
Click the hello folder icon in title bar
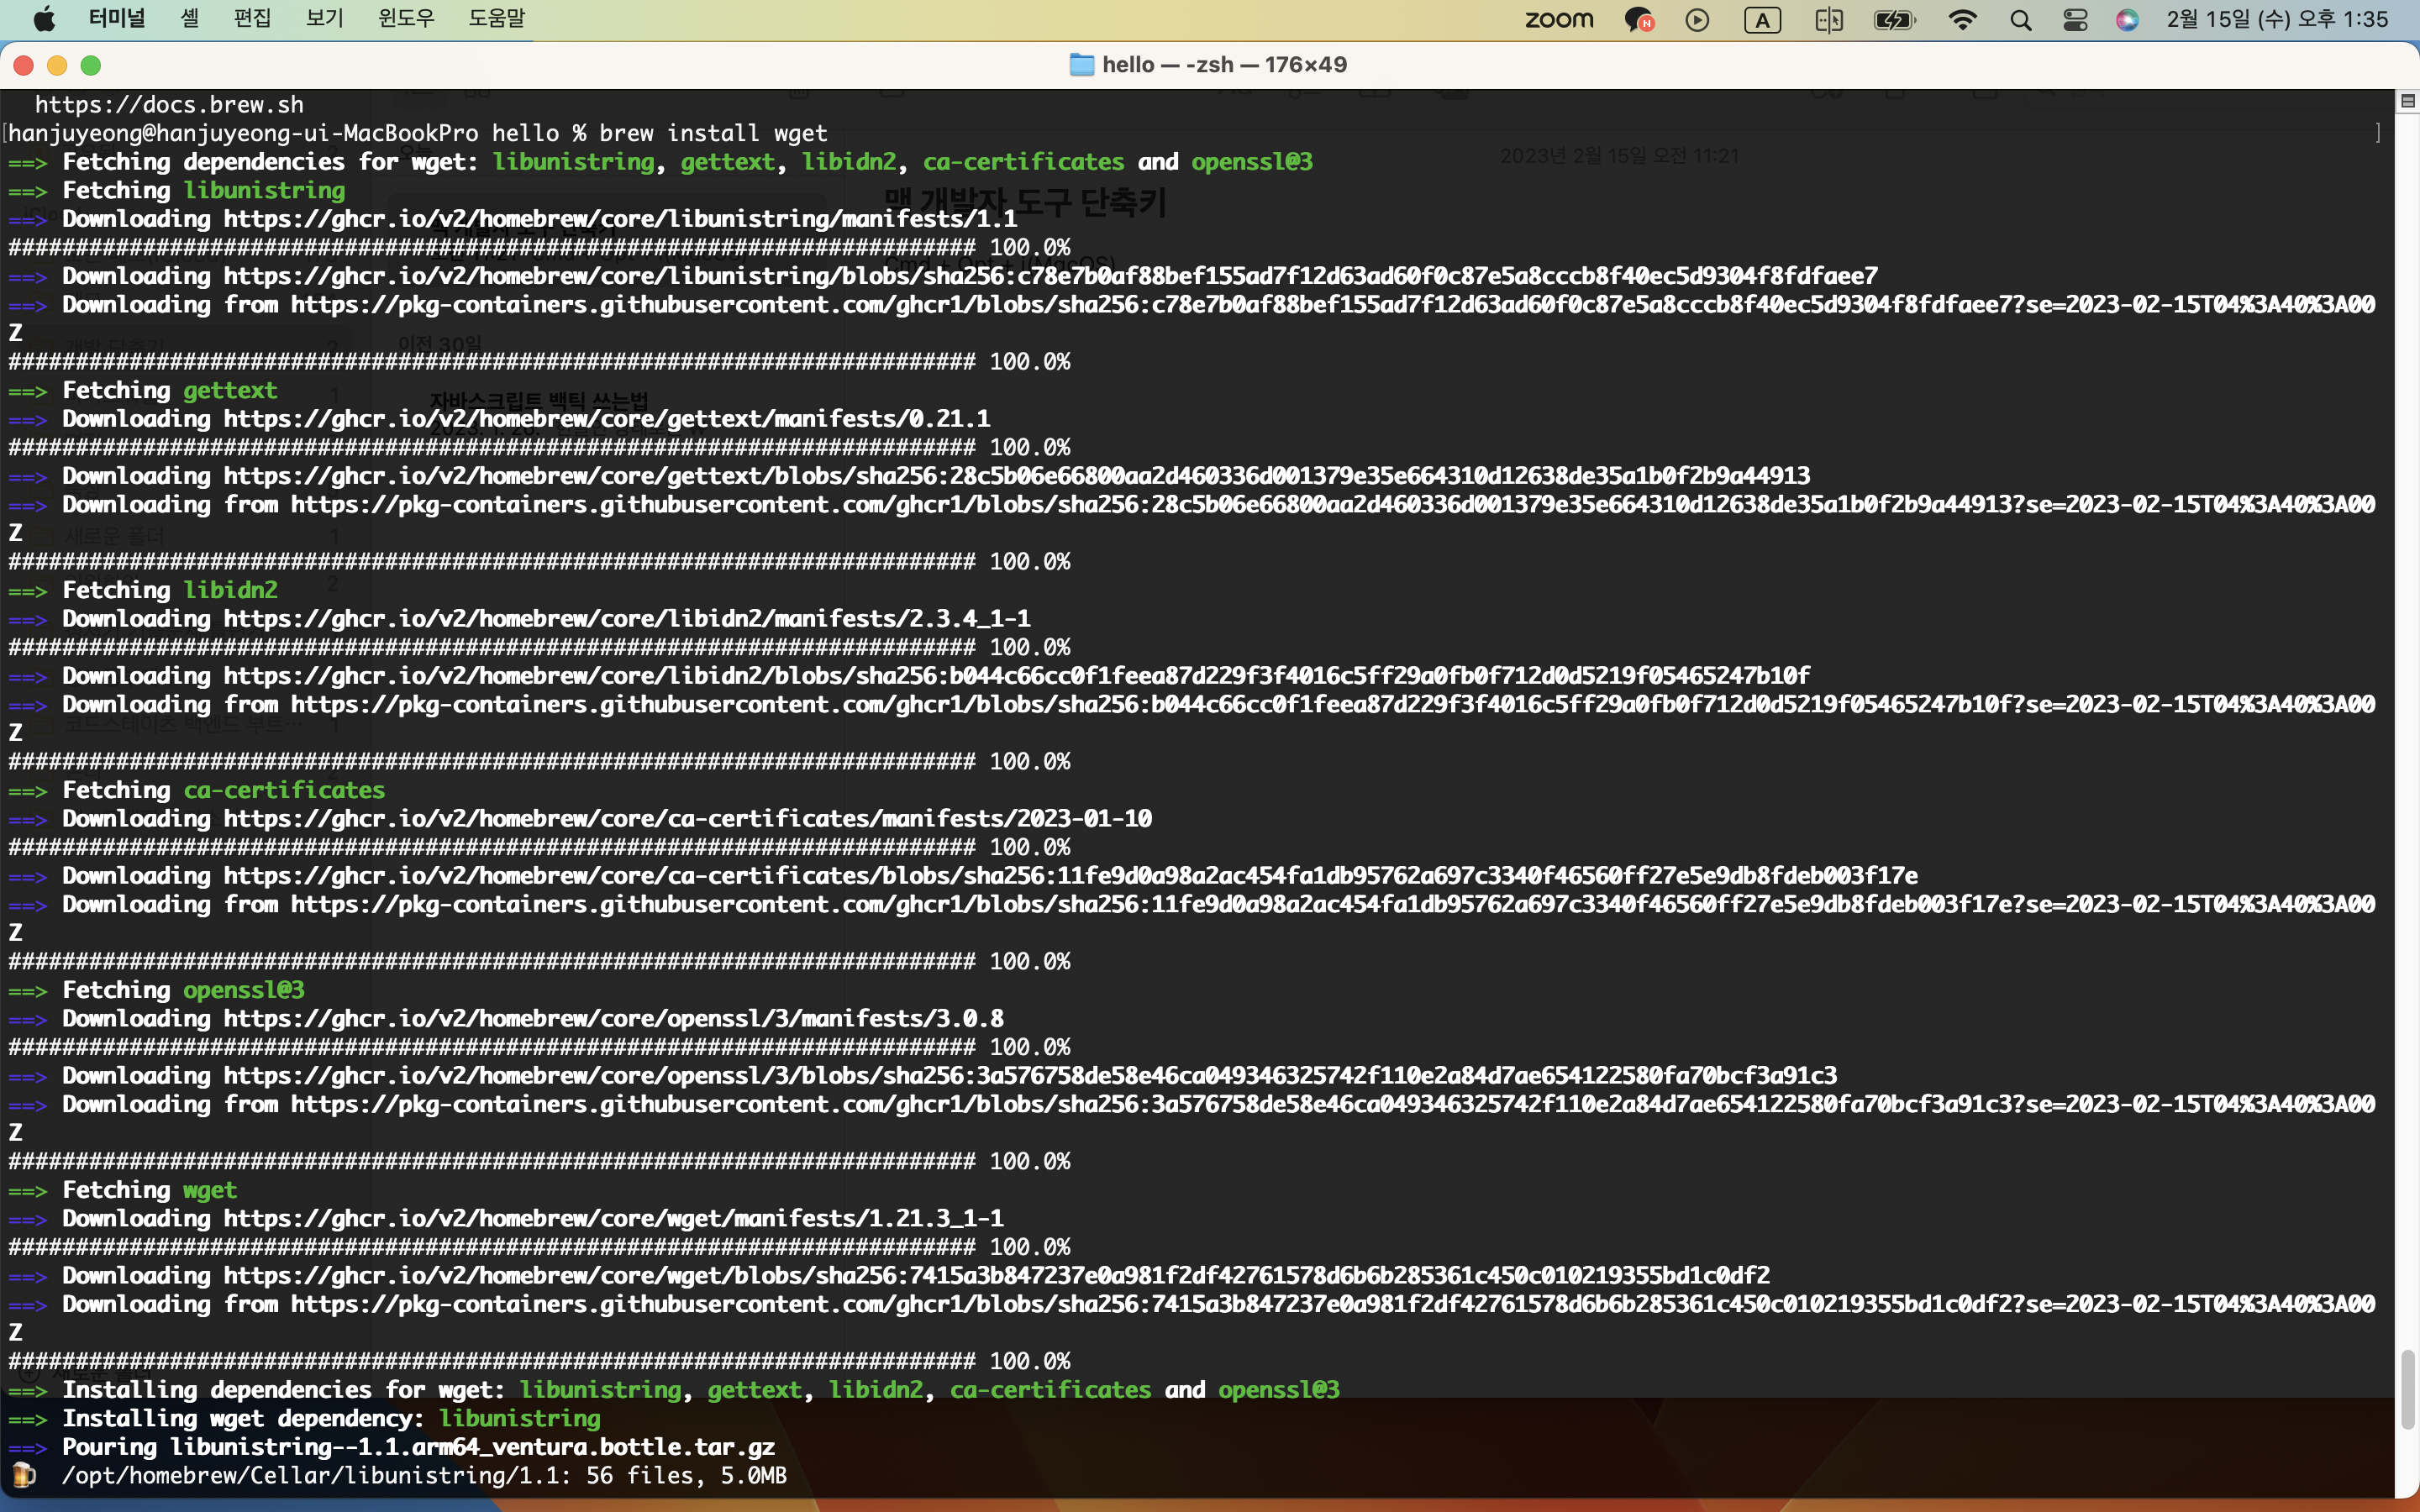tap(1081, 65)
